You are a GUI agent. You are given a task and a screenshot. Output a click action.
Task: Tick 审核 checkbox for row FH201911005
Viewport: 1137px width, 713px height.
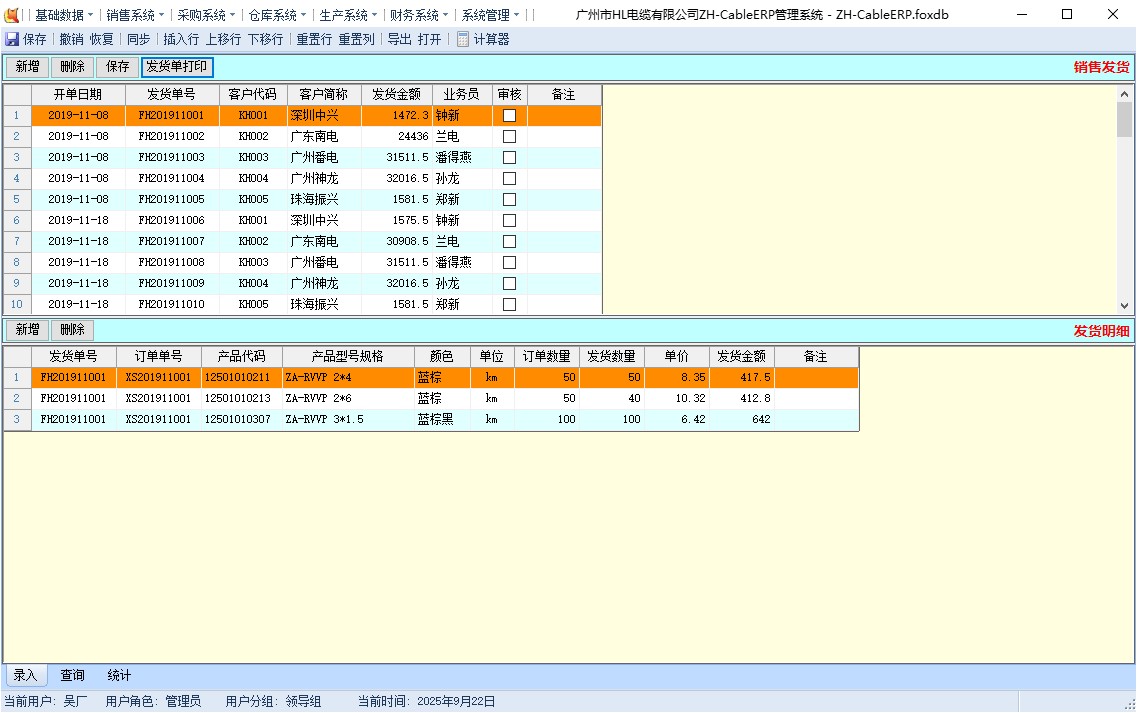[x=509, y=200]
